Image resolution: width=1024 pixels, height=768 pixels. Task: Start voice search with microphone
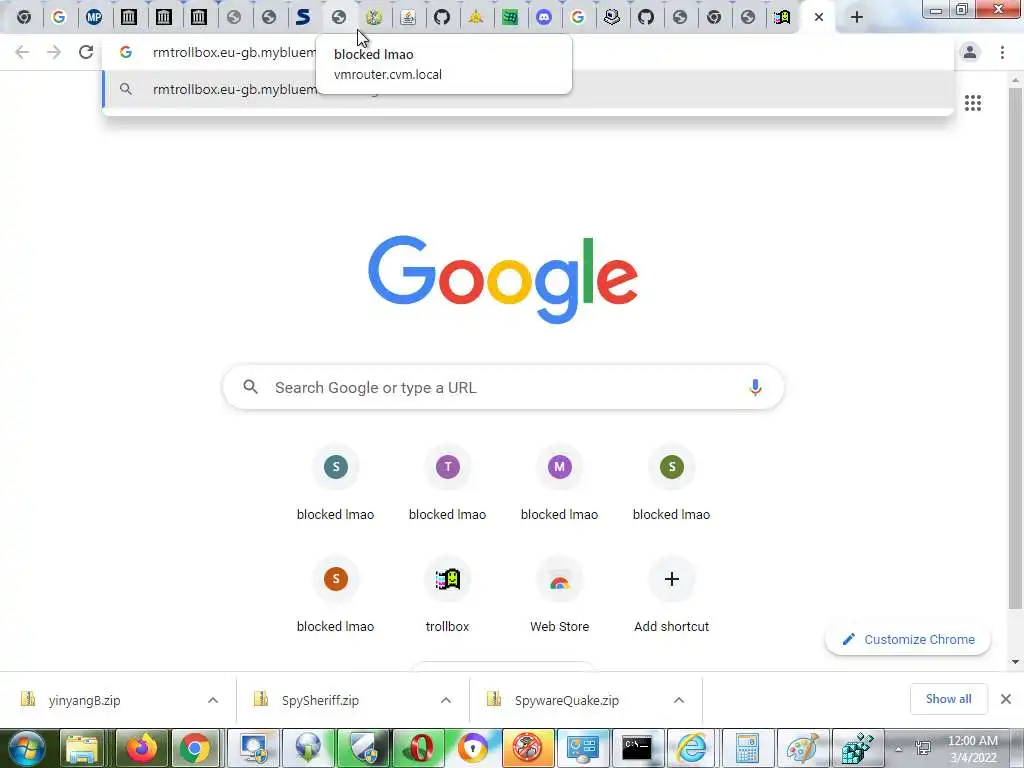[x=755, y=387]
